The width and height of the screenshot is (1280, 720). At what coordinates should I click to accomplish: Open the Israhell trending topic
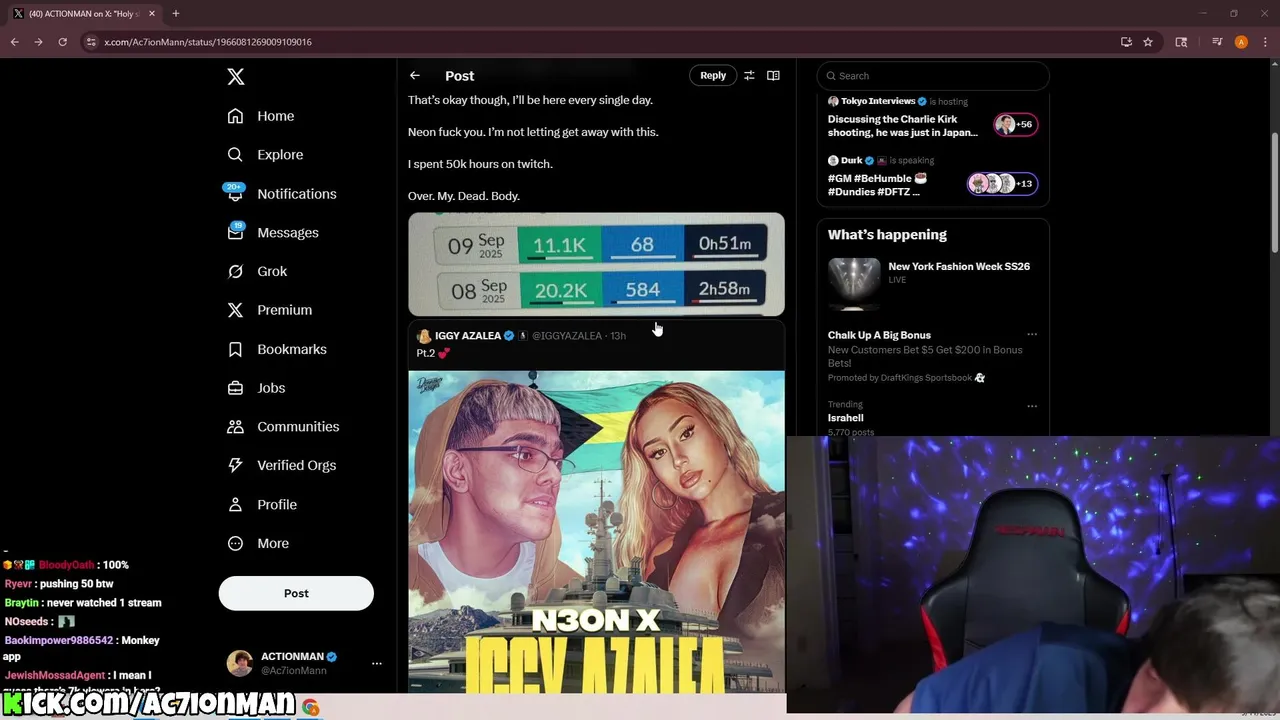tap(846, 418)
